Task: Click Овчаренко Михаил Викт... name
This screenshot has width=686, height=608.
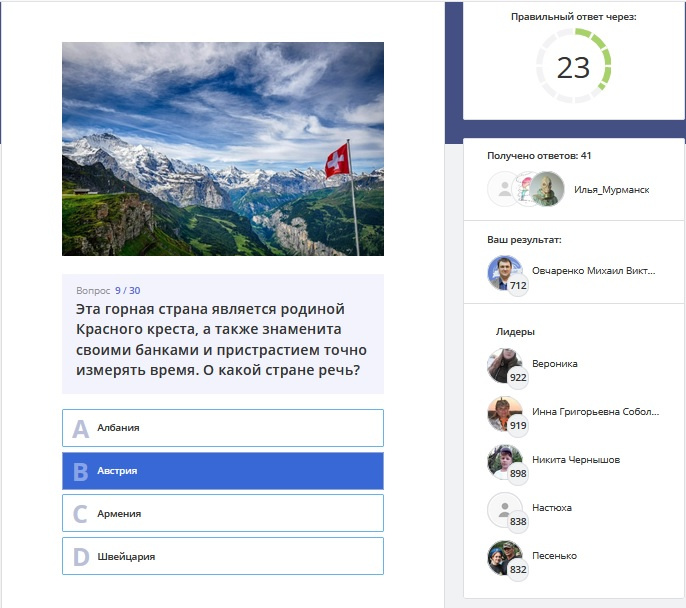Action: (593, 271)
